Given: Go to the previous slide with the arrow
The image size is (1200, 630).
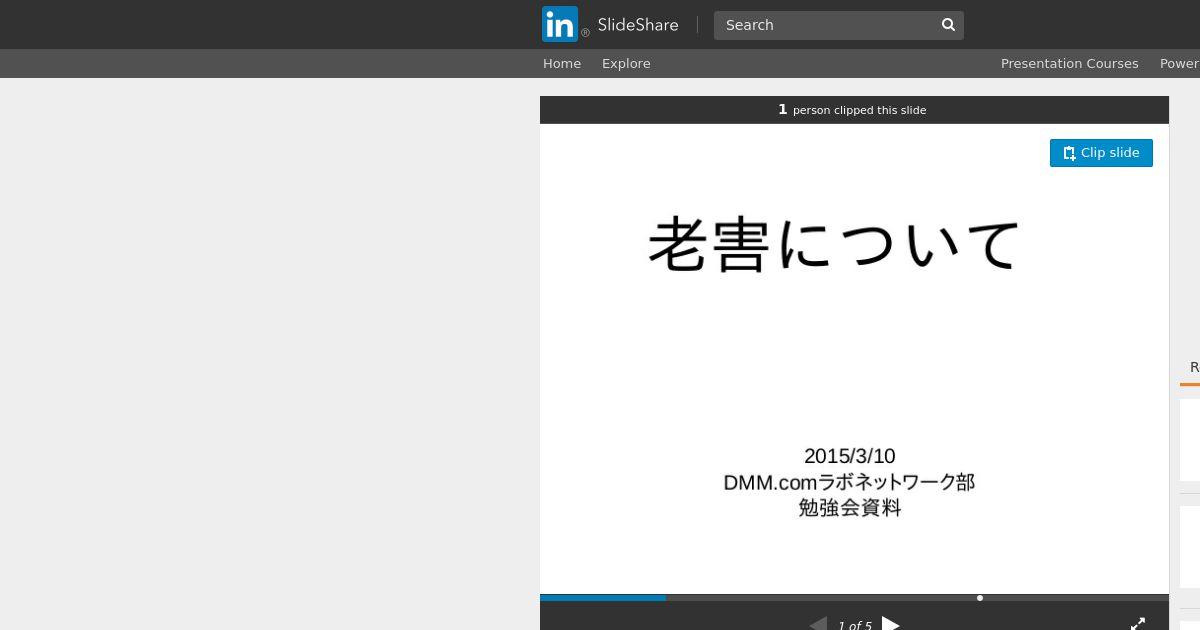Looking at the screenshot, I should coord(818,624).
